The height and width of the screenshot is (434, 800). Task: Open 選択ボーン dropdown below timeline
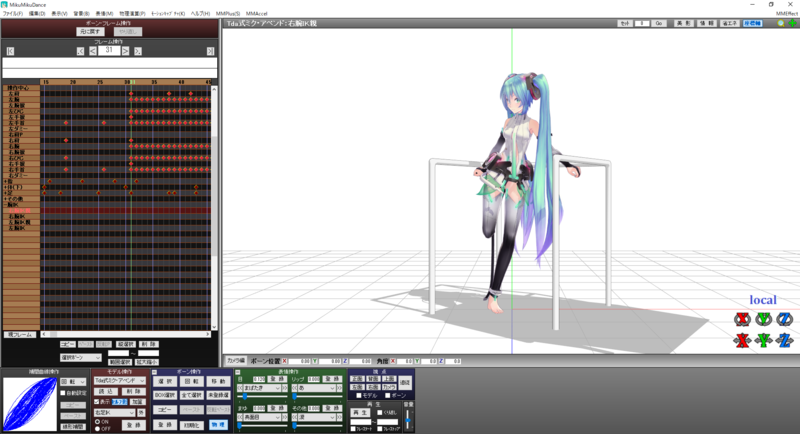[x=81, y=358]
